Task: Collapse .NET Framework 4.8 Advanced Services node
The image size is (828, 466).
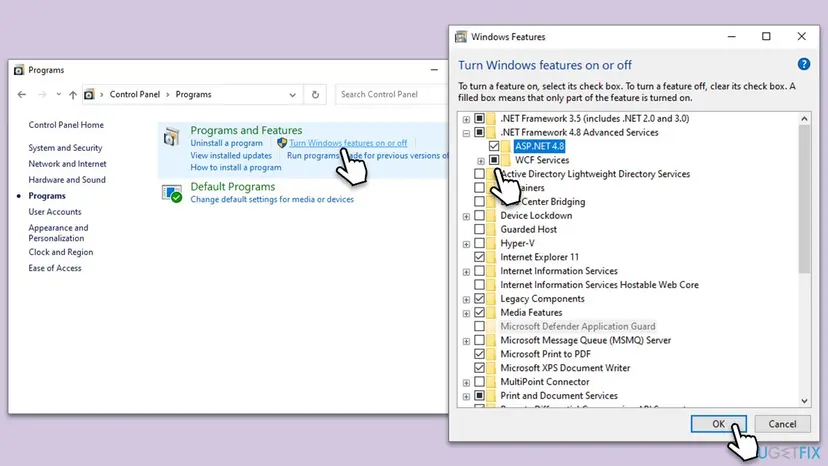Action: tap(466, 133)
